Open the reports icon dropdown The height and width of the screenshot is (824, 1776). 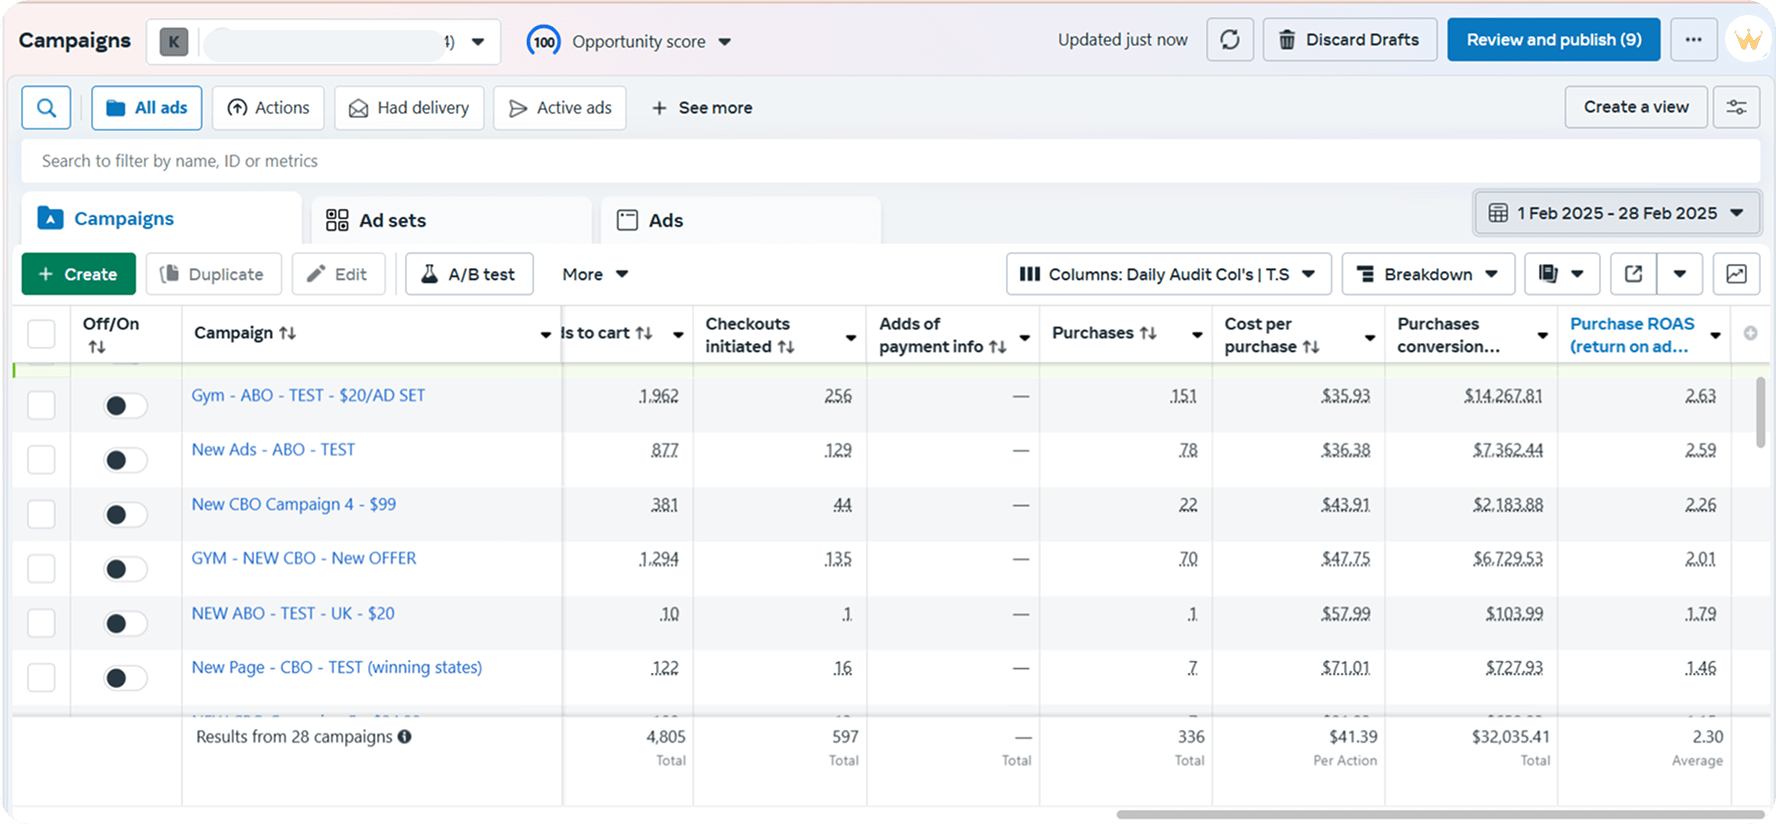tap(1561, 274)
